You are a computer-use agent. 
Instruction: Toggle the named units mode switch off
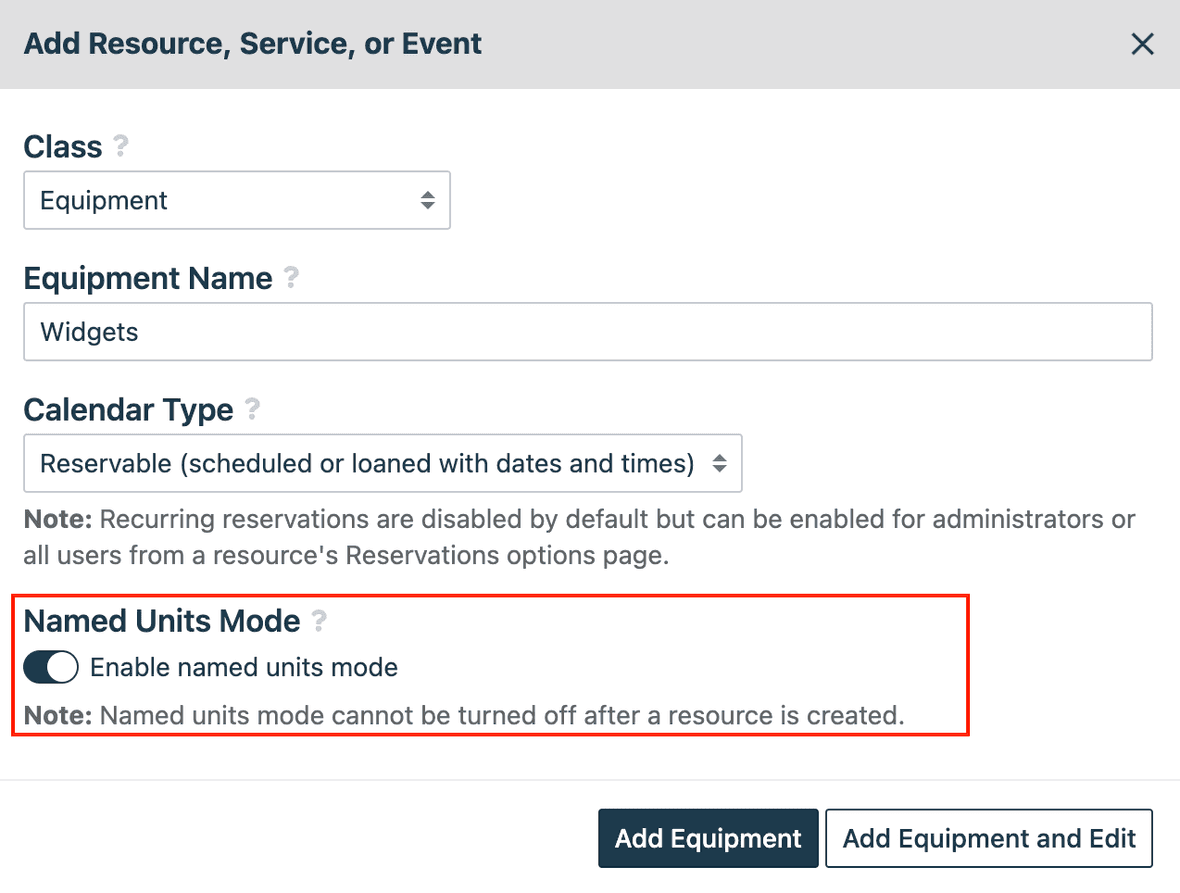coord(51,667)
